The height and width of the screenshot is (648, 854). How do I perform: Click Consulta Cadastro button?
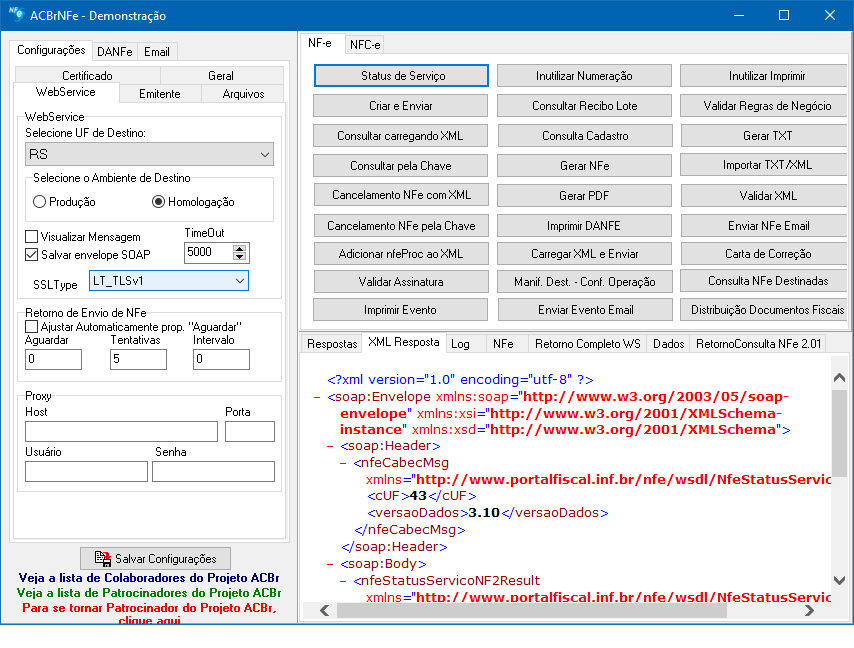pos(585,136)
